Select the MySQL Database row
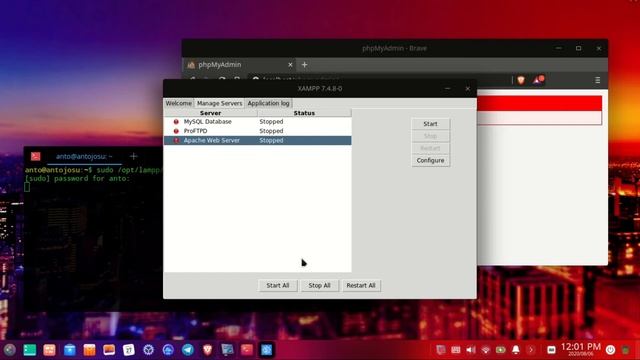640x360 pixels. [x=258, y=122]
